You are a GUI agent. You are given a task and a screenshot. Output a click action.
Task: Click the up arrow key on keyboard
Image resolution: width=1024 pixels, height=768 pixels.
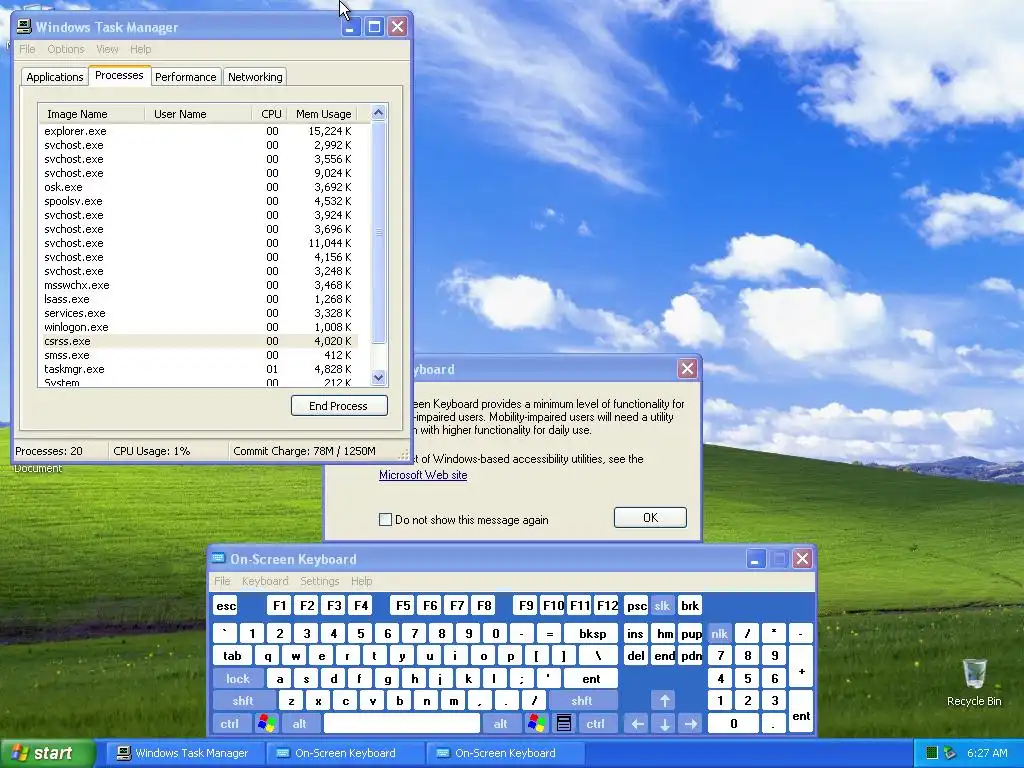click(664, 701)
